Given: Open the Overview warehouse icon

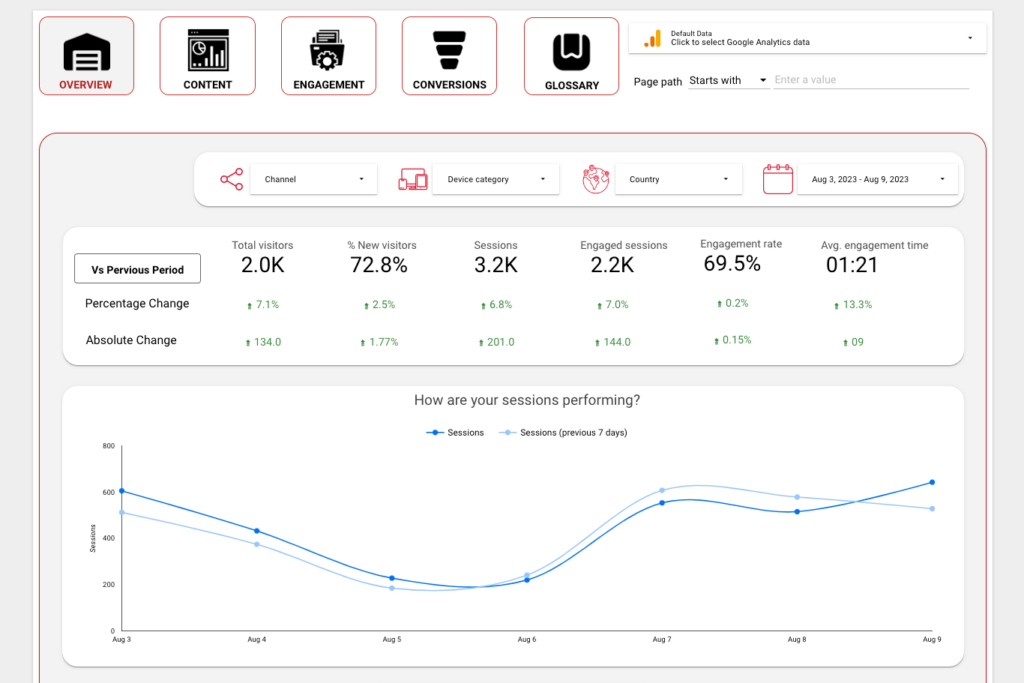Looking at the screenshot, I should pos(86,51).
